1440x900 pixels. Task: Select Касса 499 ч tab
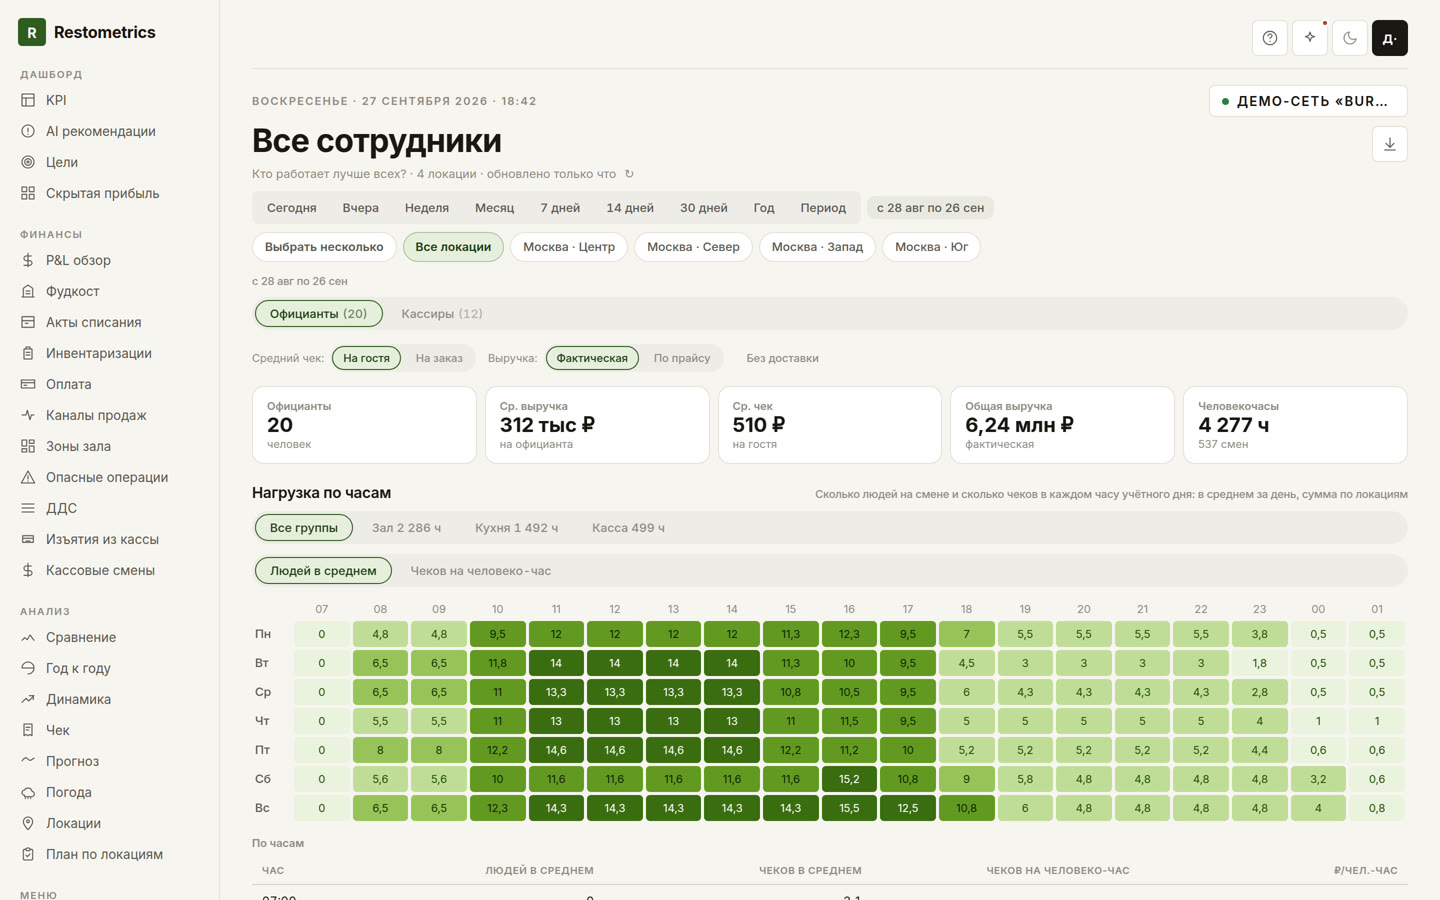[628, 528]
